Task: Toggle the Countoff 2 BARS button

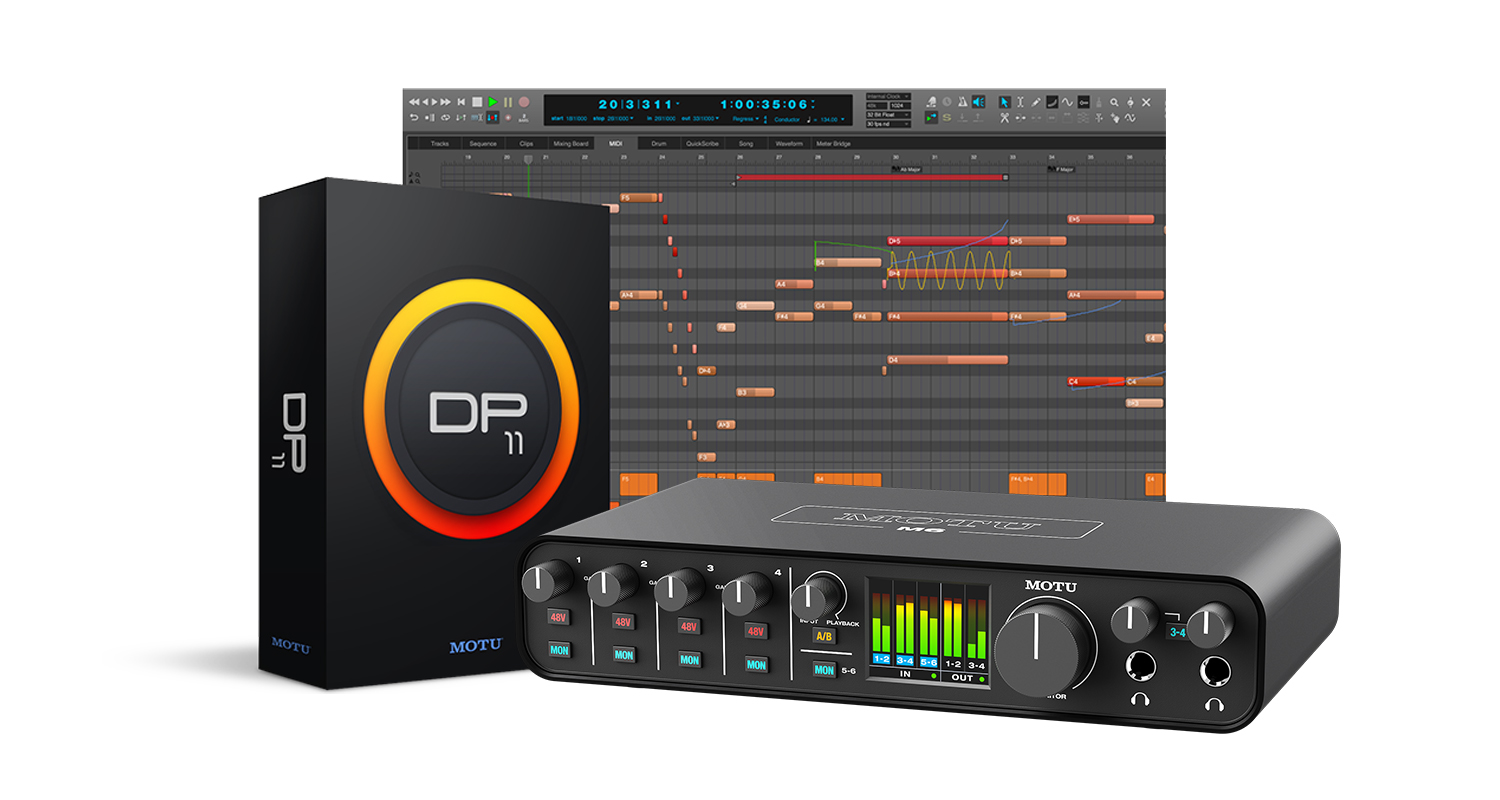Action: click(523, 118)
